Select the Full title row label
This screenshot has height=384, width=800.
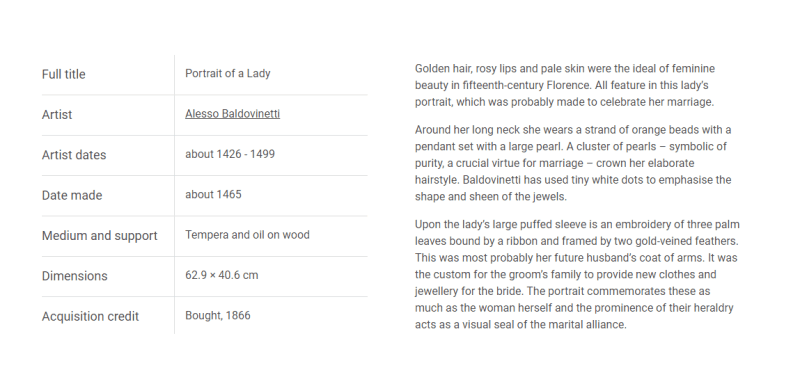pyautogui.click(x=64, y=74)
